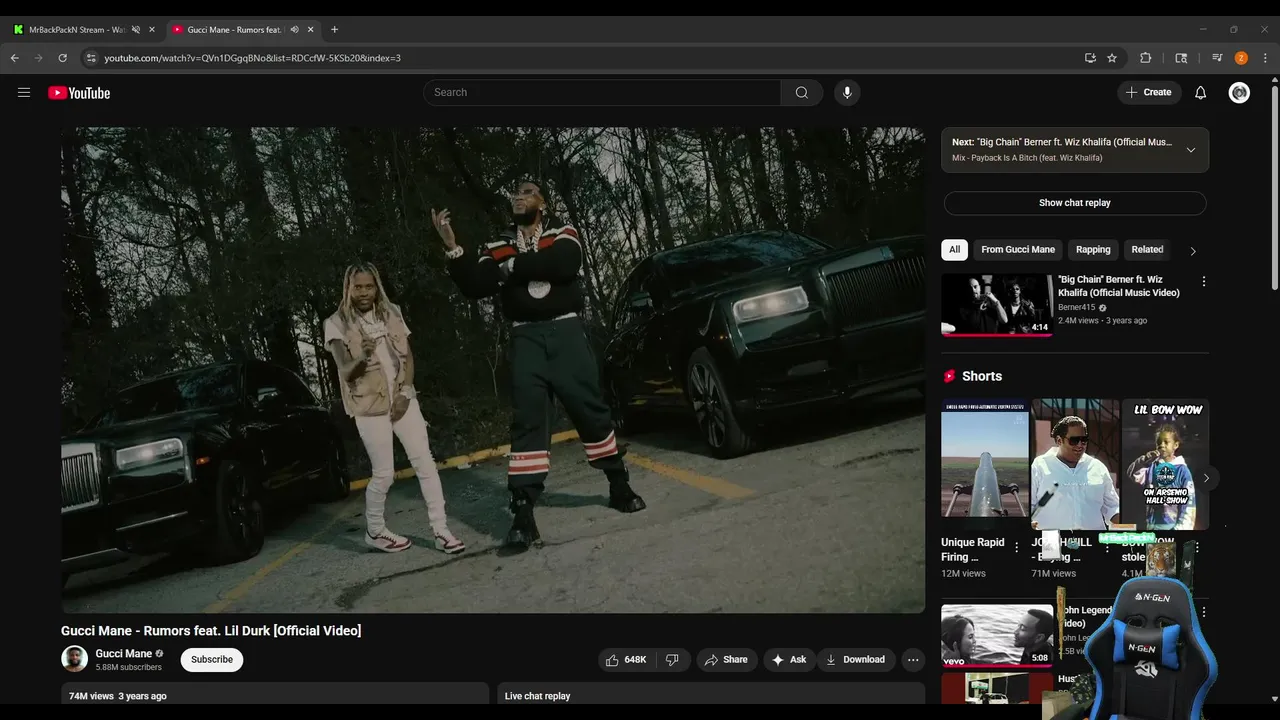
Task: Click Show chat replay
Action: coord(1075,203)
